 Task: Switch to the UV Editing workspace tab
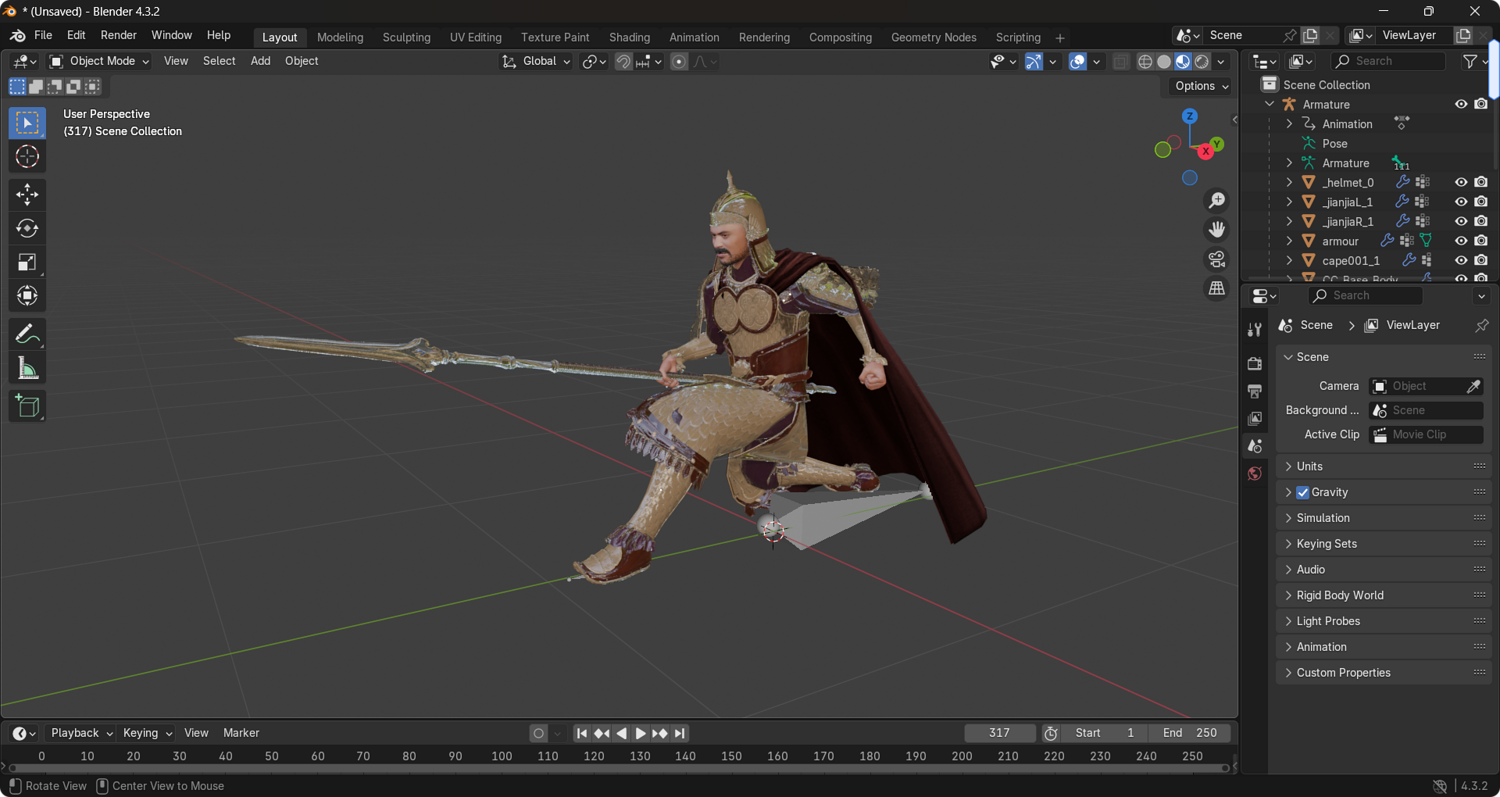click(475, 37)
